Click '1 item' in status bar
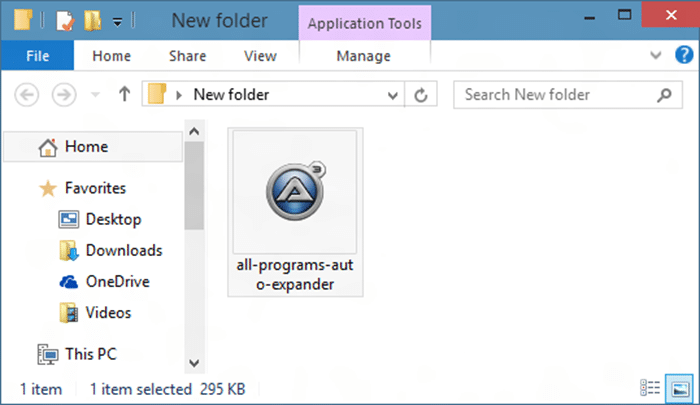Image resolution: width=700 pixels, height=405 pixels. [41, 389]
